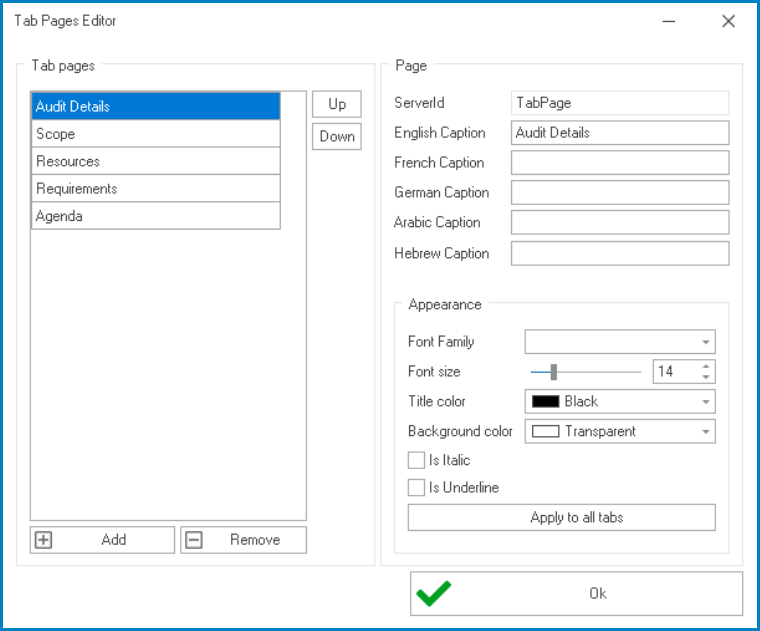Select the Audit Details tab page
760x631 pixels.
(156, 106)
